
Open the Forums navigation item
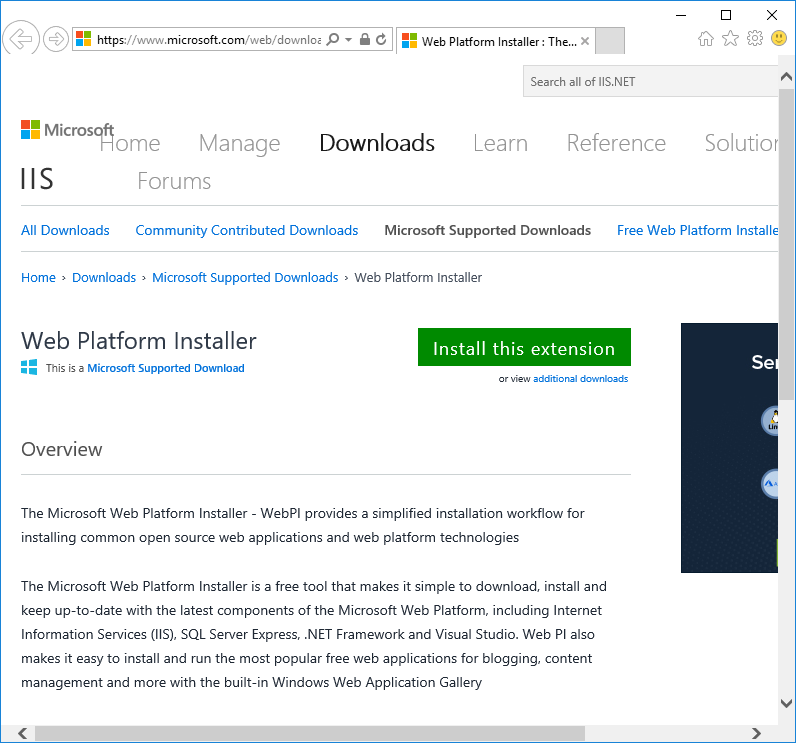coord(174,181)
